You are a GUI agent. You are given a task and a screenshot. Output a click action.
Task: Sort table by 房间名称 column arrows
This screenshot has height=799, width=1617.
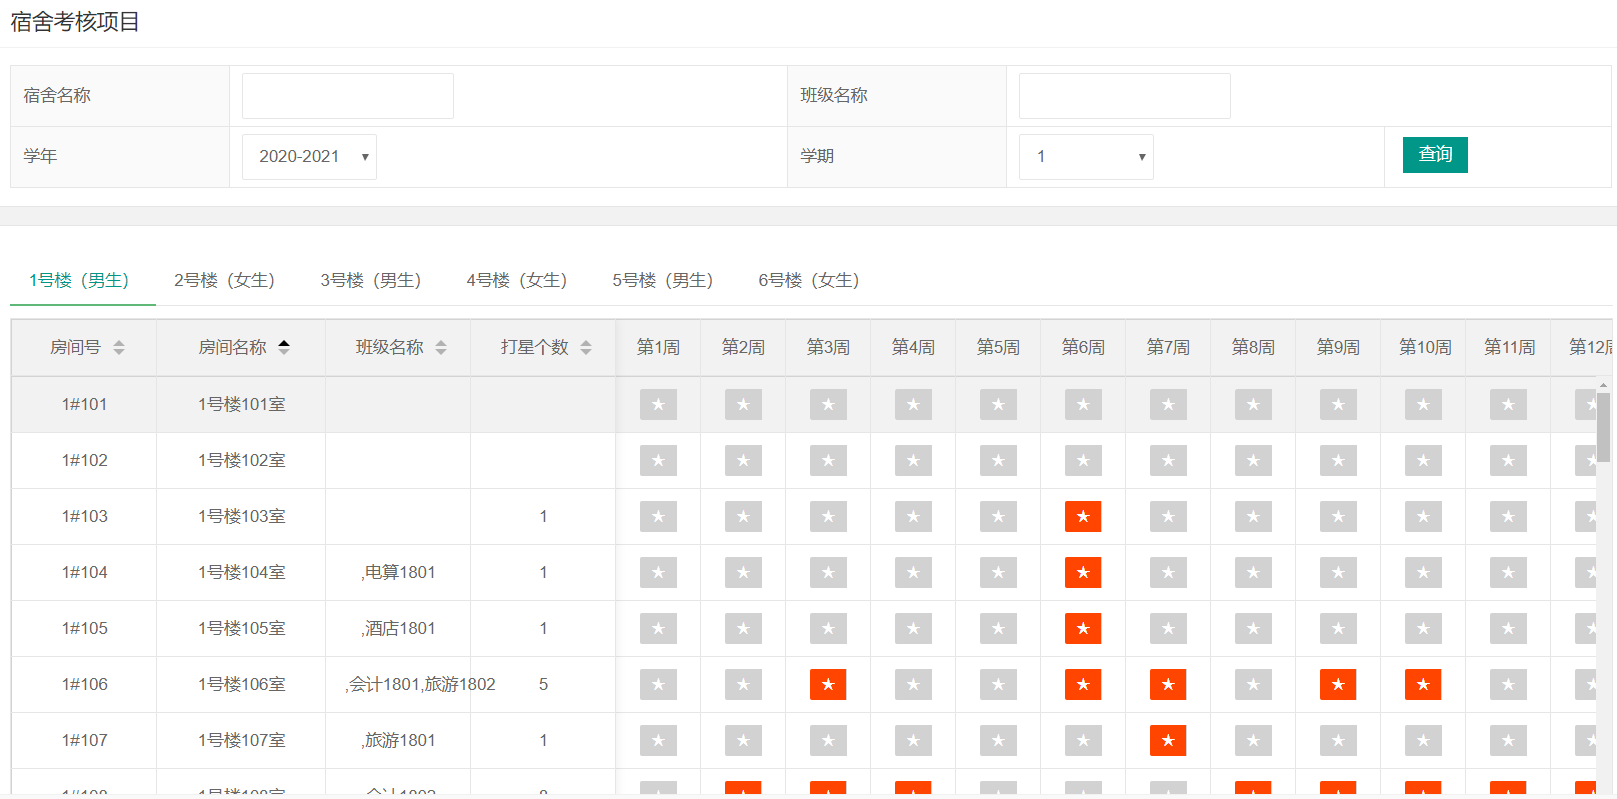pos(284,347)
